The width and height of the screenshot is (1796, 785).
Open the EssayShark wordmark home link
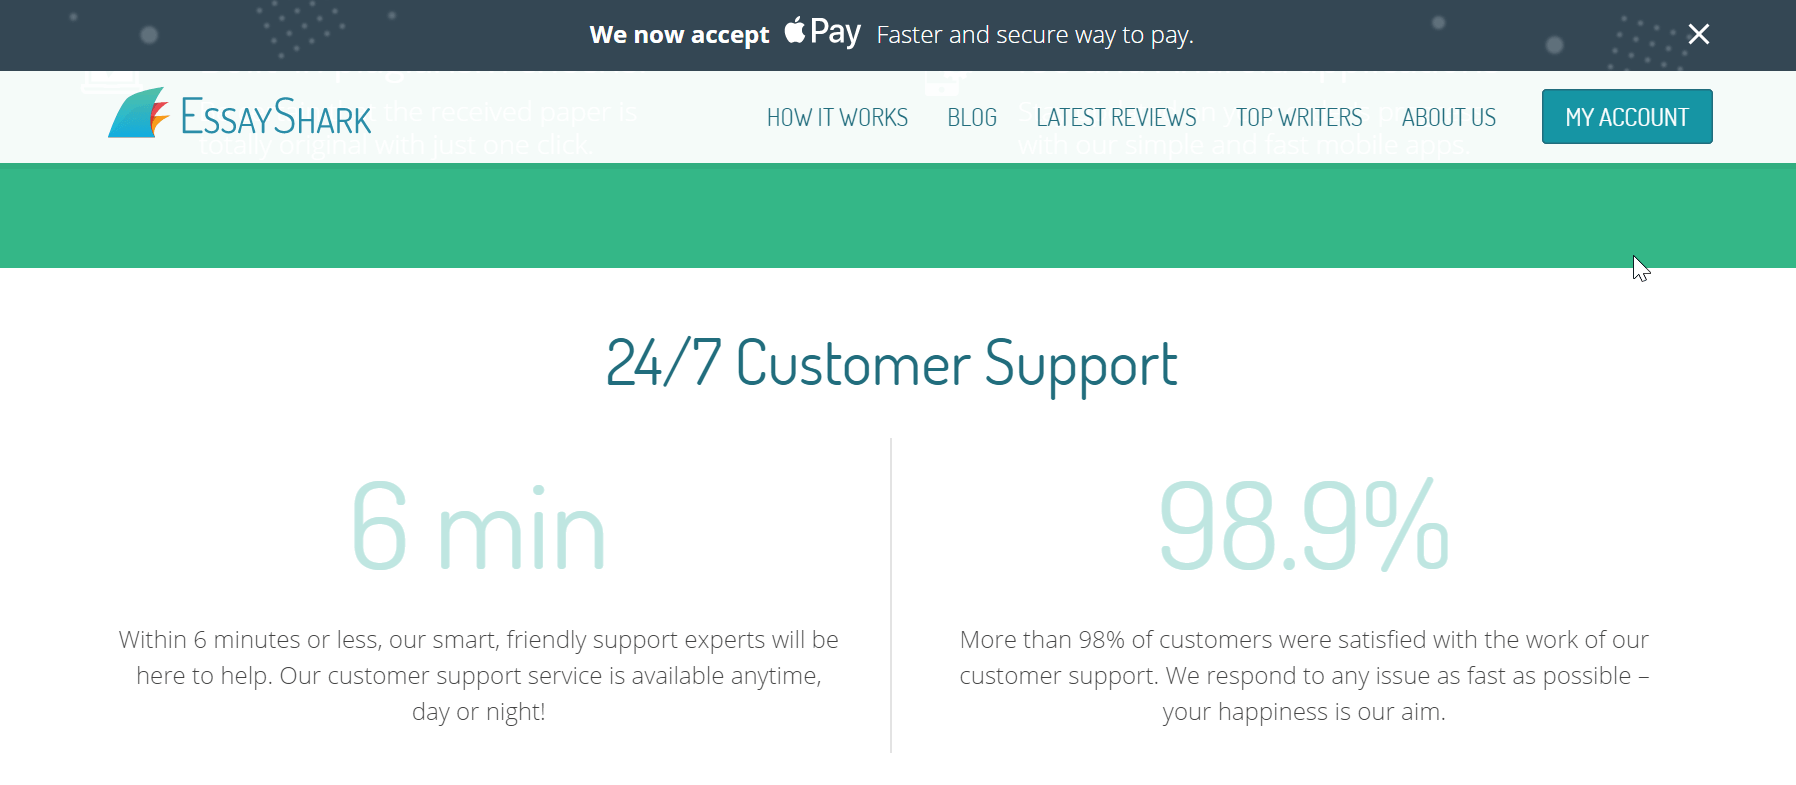pyautogui.click(x=276, y=117)
